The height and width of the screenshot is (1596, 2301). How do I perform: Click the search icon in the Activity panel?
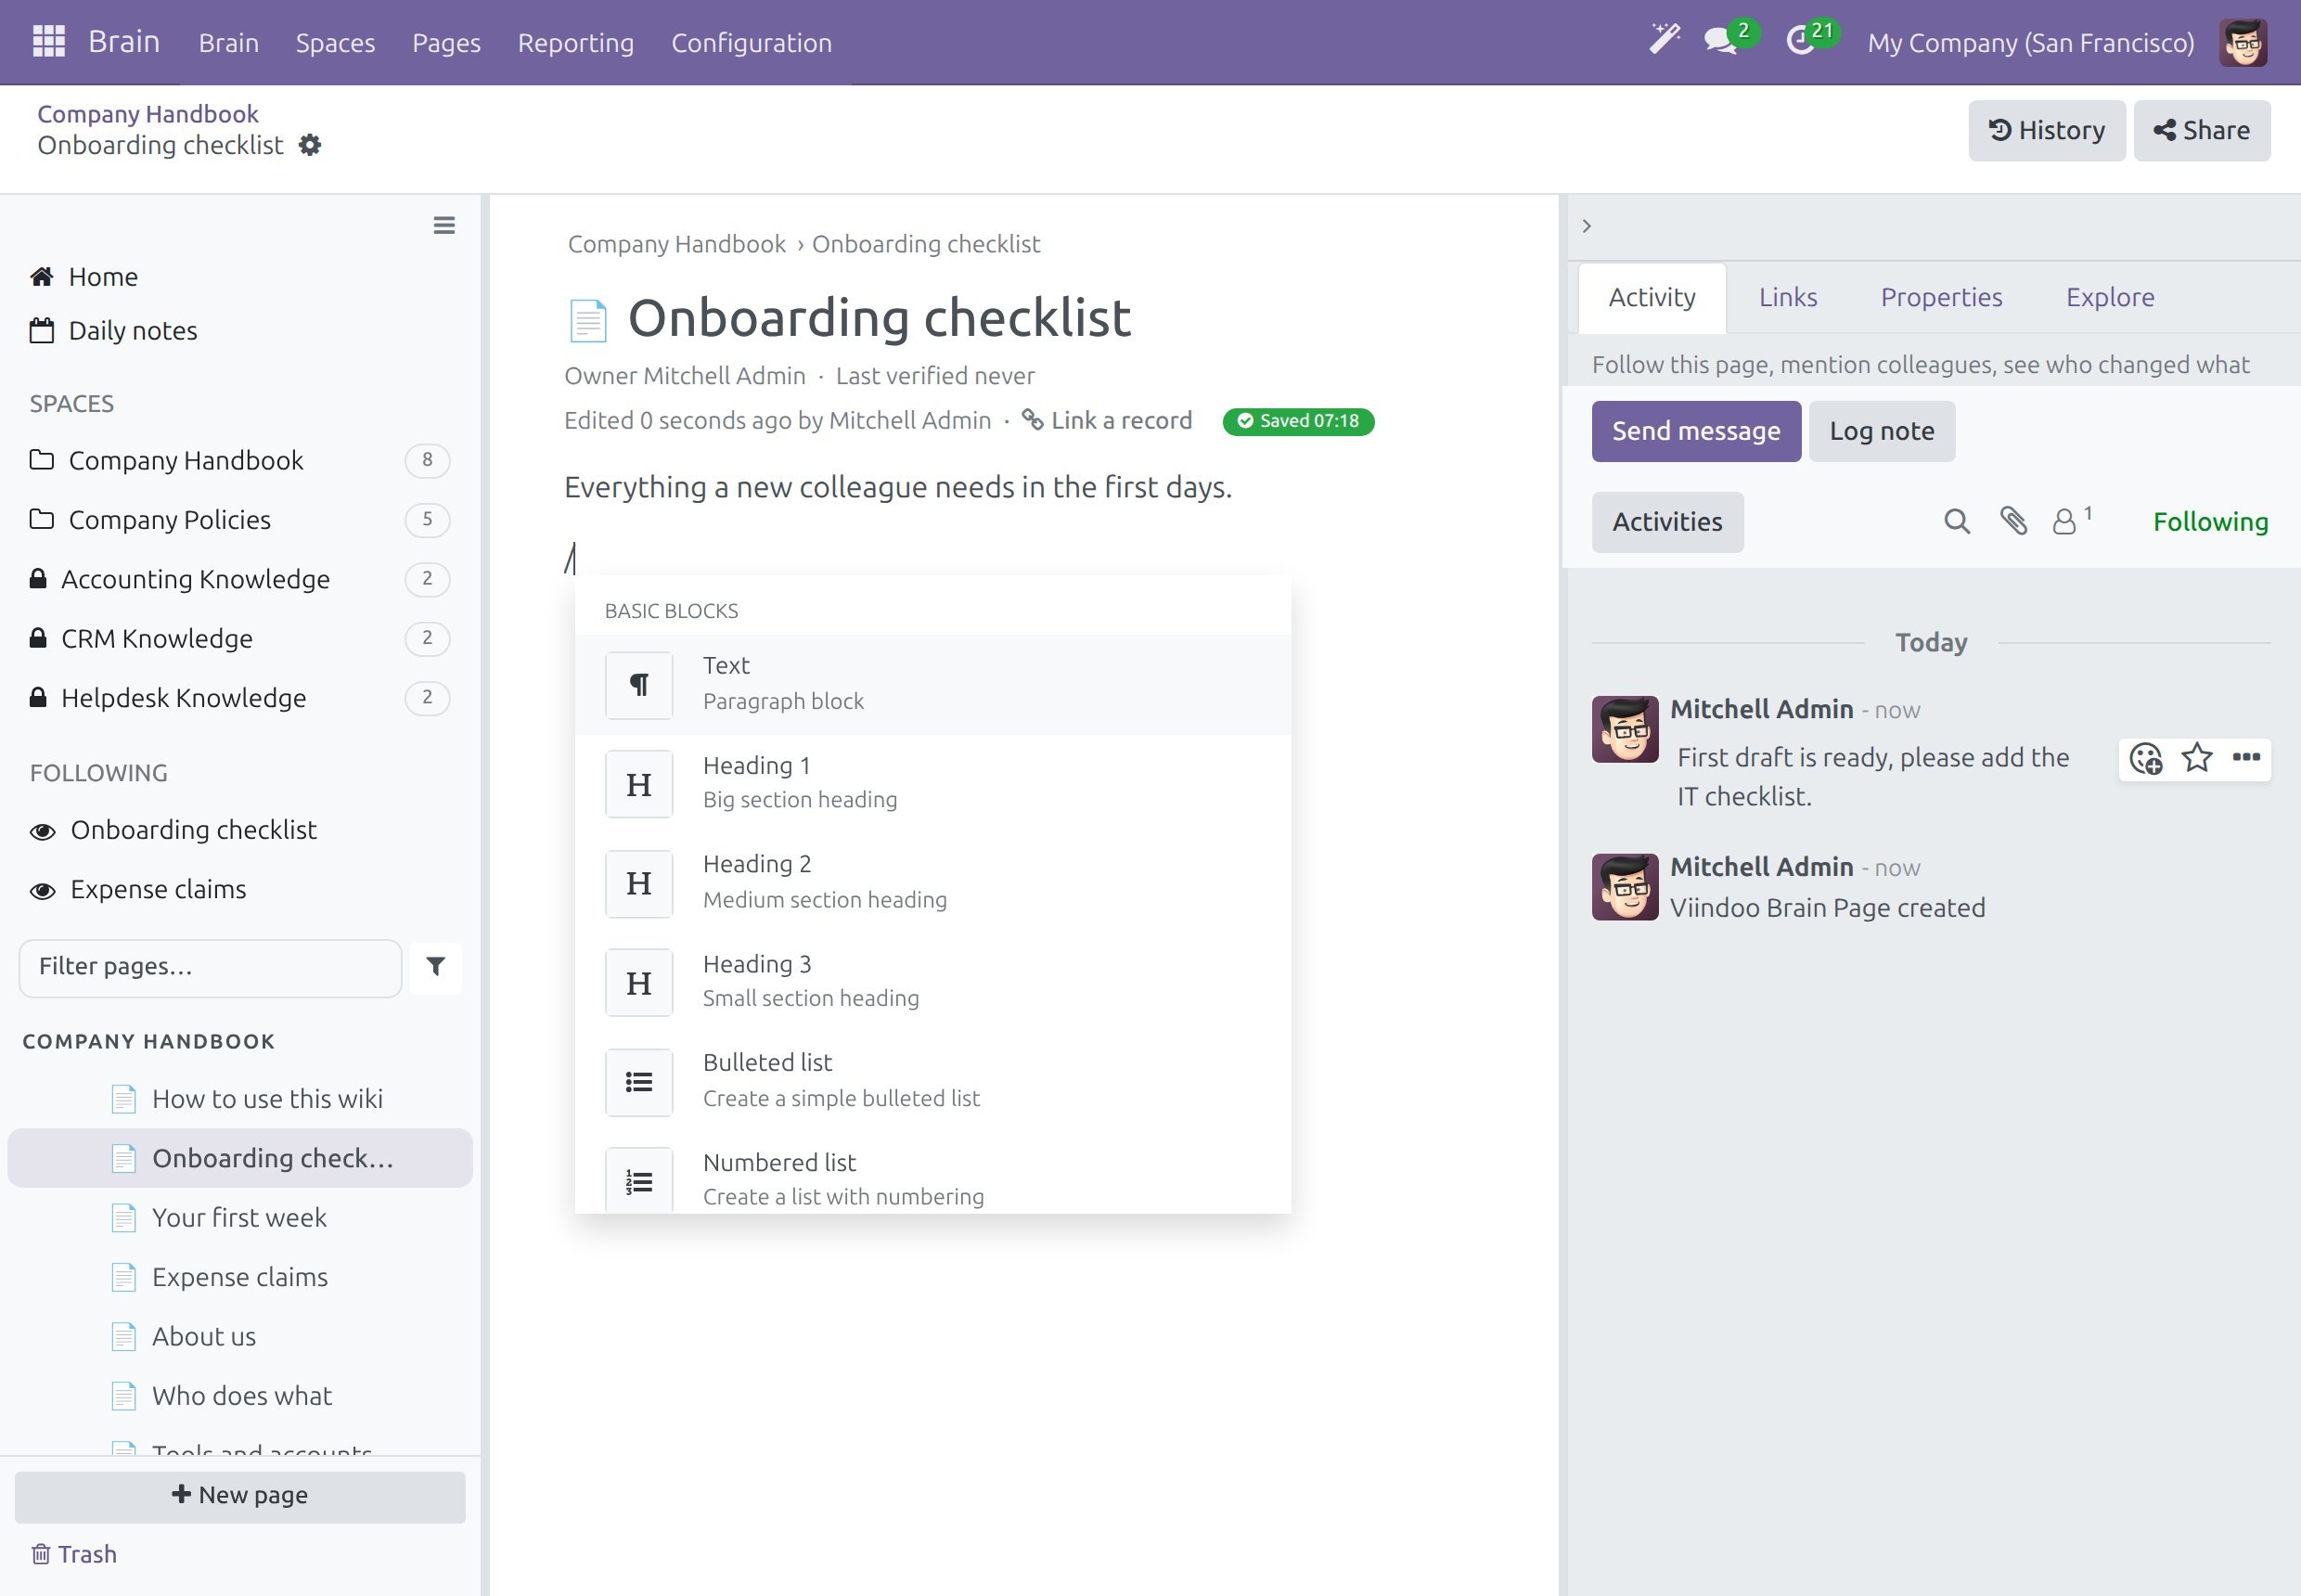tap(1956, 521)
